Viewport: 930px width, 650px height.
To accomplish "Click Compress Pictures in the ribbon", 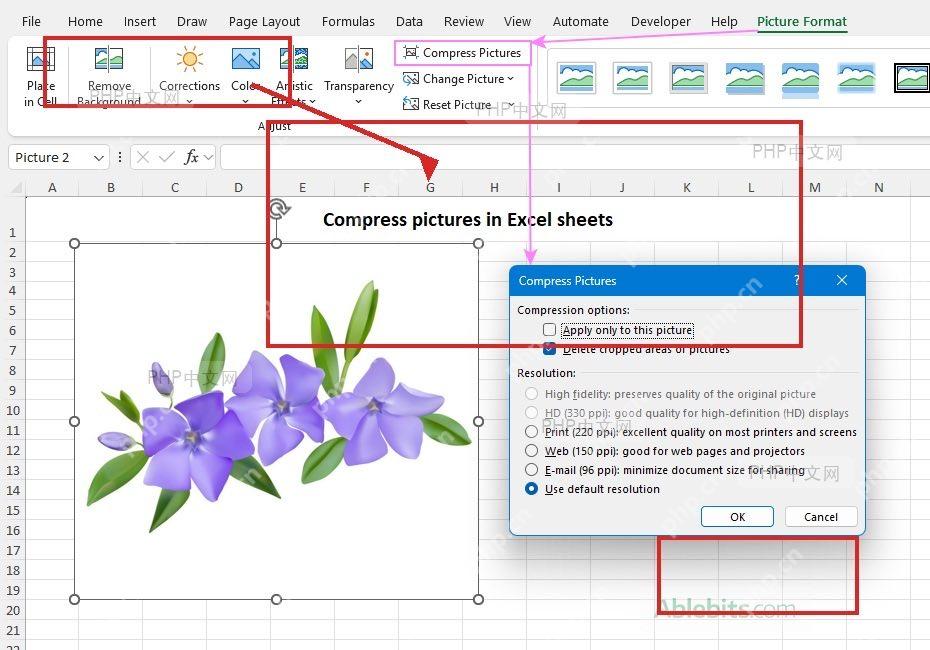I will point(462,53).
